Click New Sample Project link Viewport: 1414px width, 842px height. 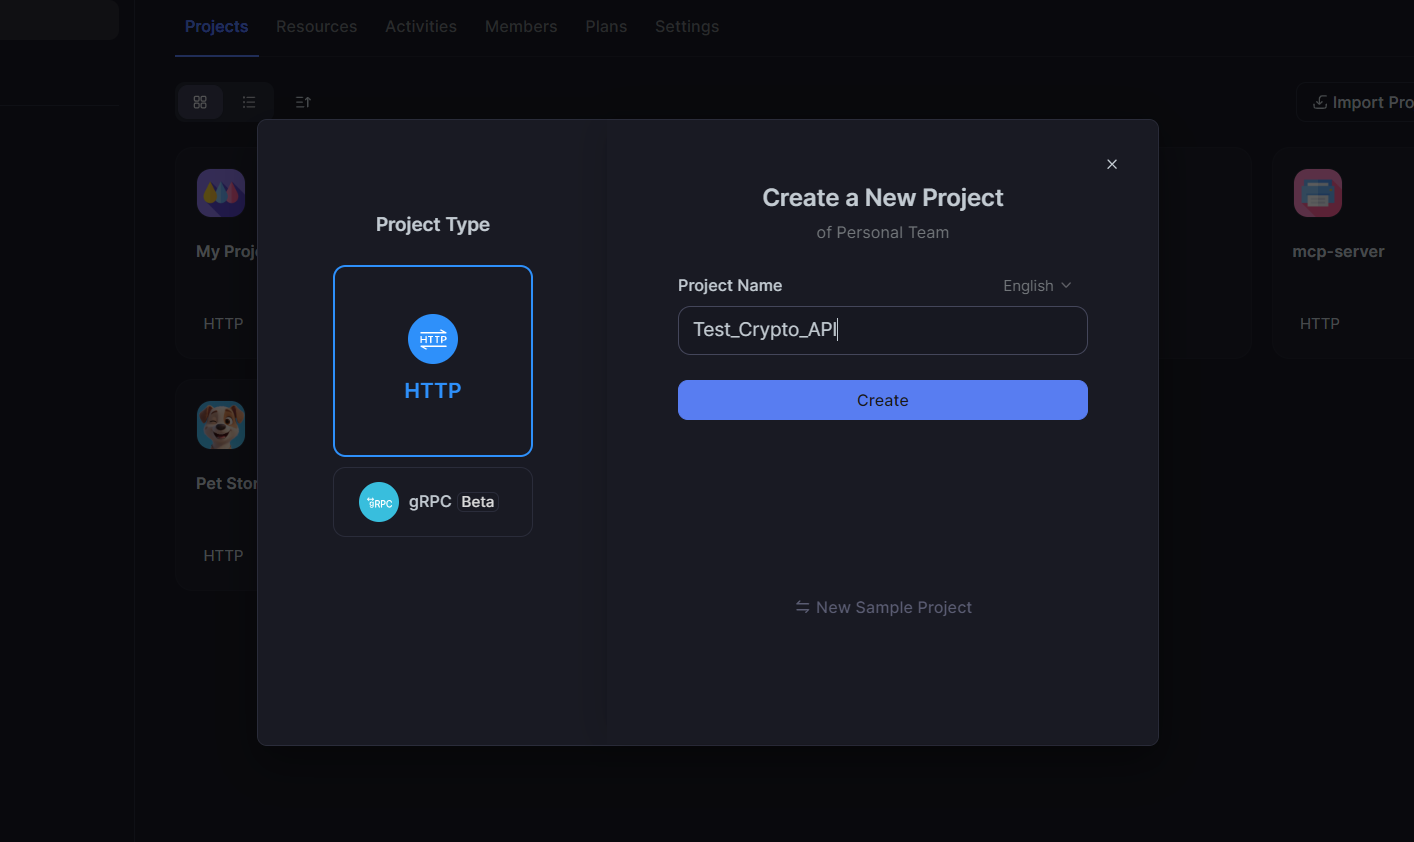click(x=882, y=607)
